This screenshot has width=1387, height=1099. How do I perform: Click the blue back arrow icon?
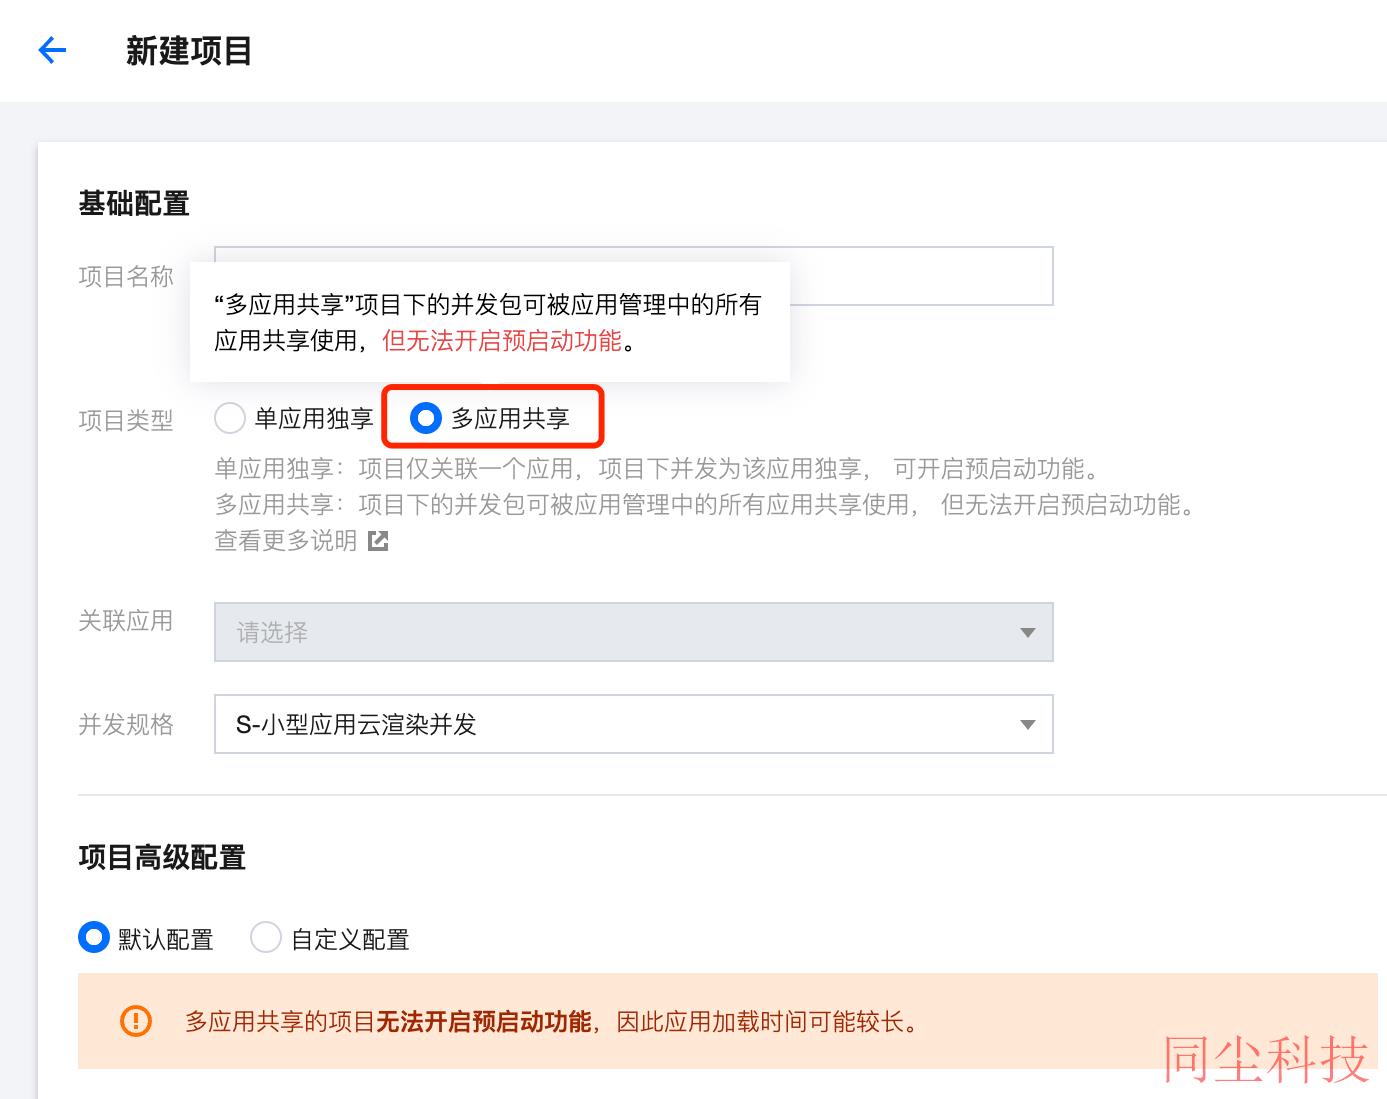[x=52, y=50]
